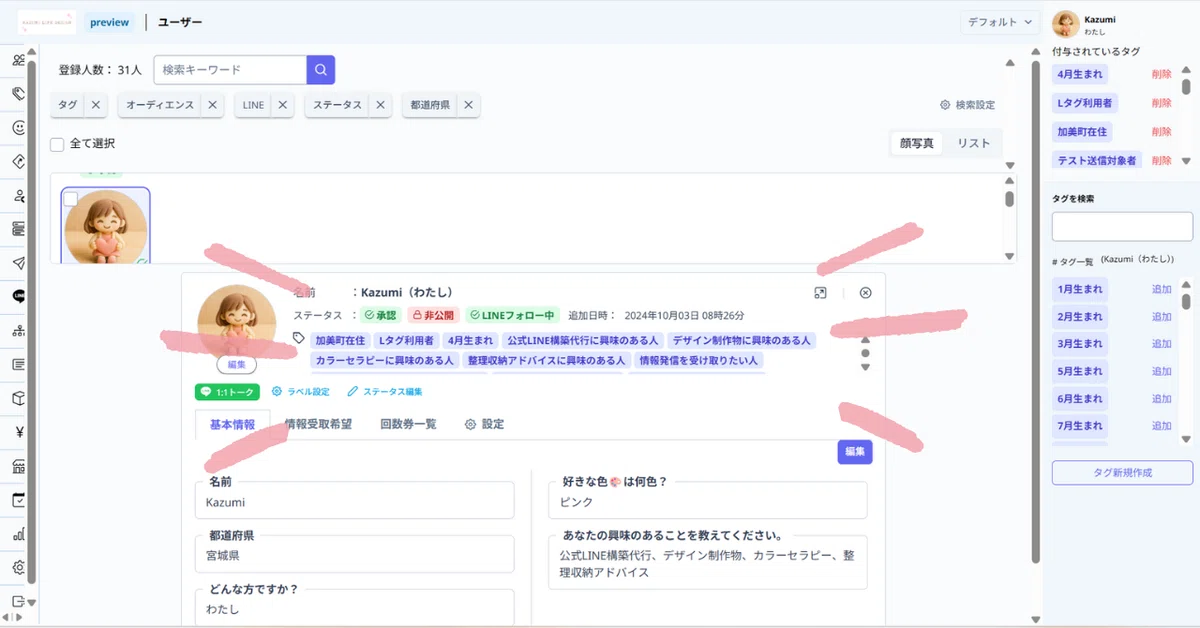Open the calendar check icon in sidebar
The width and height of the screenshot is (1200, 628).
19,500
